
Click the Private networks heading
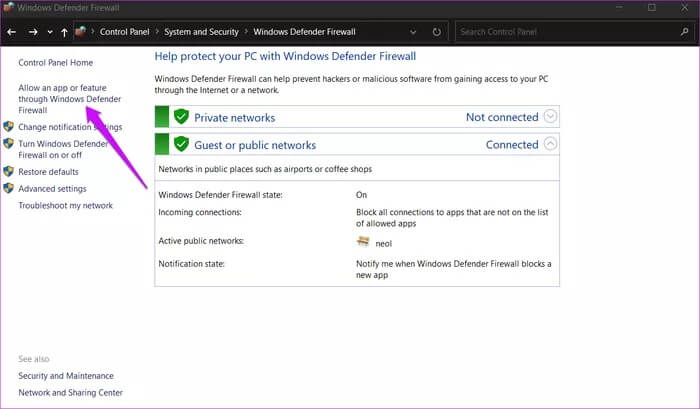(234, 118)
